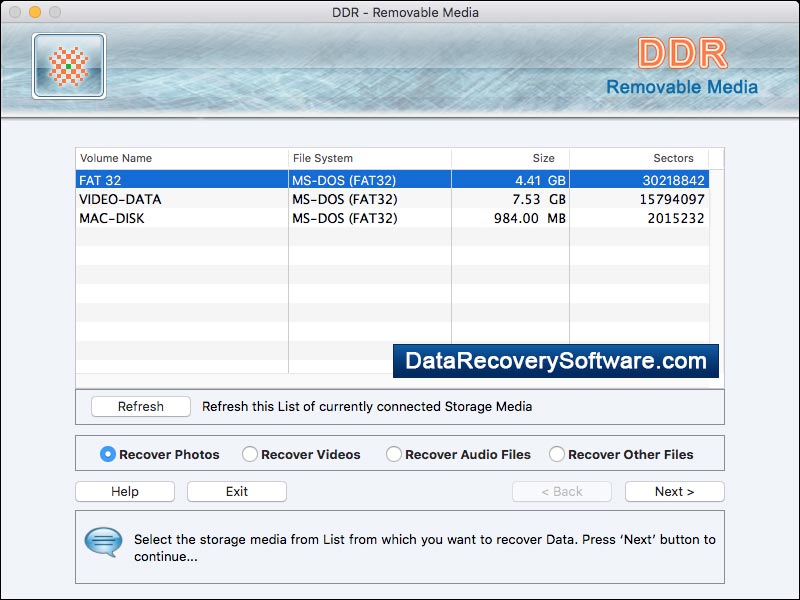Open the Help window
Viewport: 800px width, 600px height.
coord(124,491)
